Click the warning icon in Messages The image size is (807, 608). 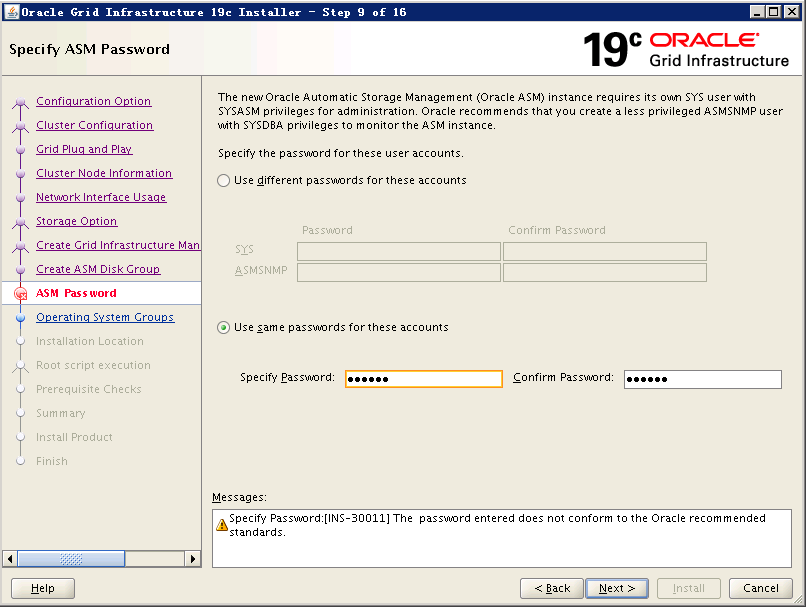[x=222, y=525]
